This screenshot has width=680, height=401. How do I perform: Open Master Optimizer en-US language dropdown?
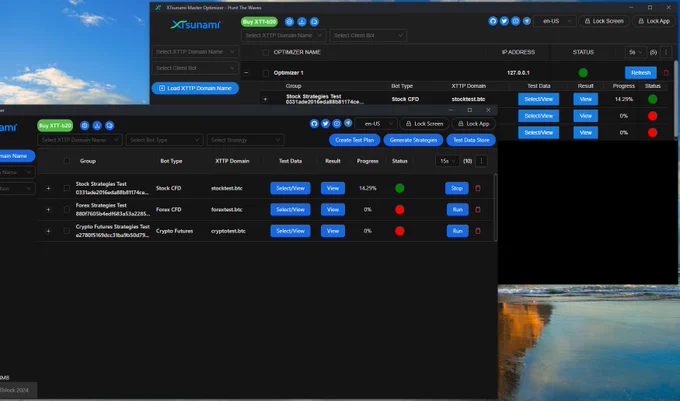[555, 21]
